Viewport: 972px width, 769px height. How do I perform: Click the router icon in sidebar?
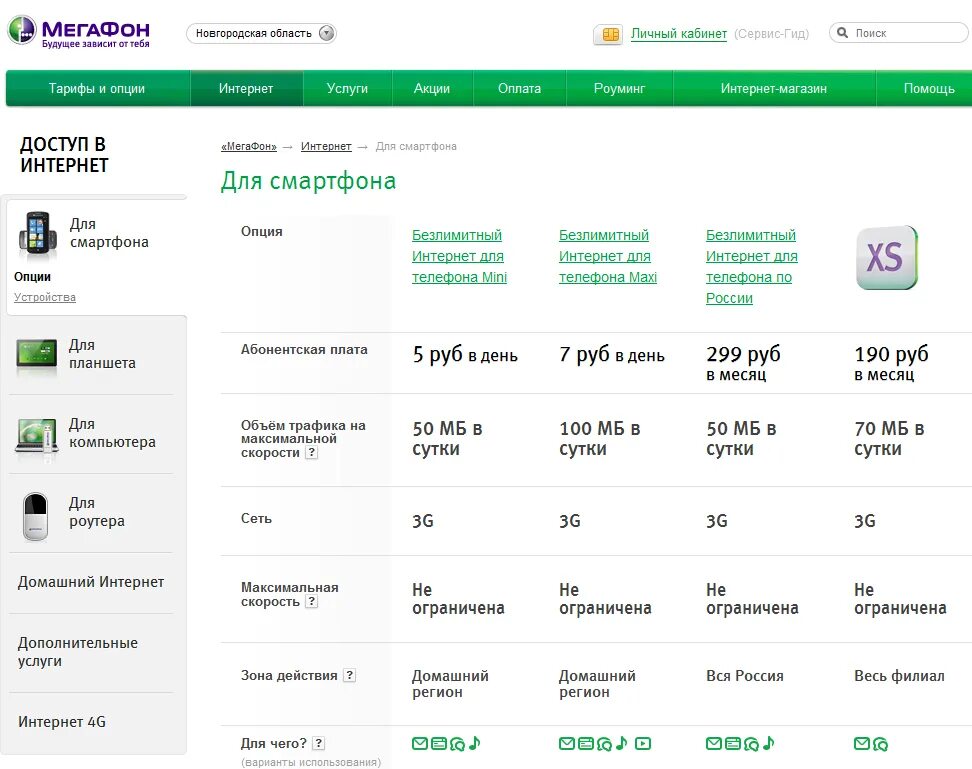point(35,517)
